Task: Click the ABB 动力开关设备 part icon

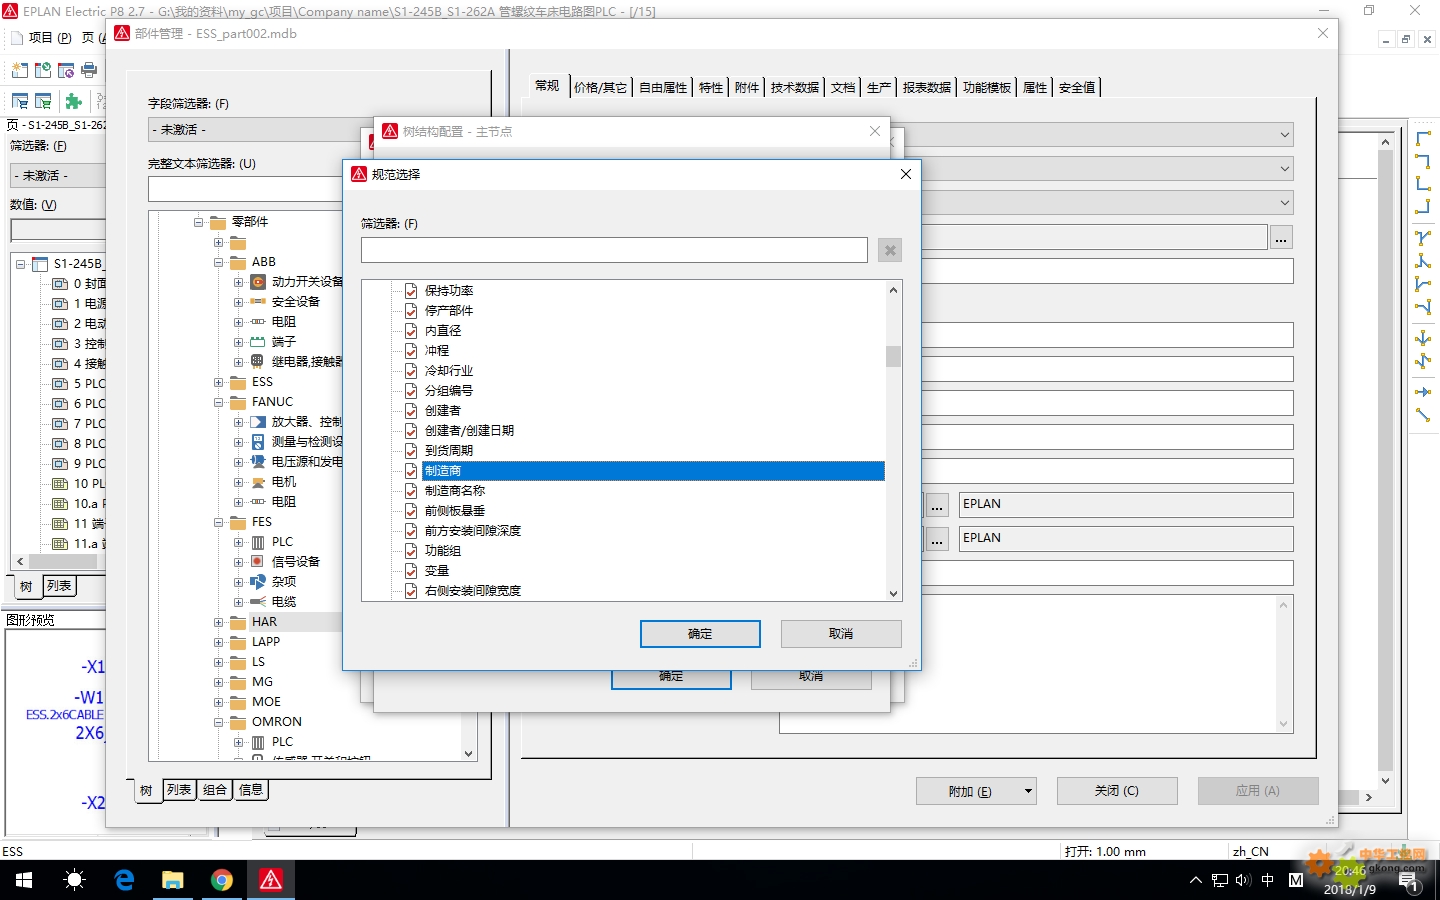Action: click(258, 282)
